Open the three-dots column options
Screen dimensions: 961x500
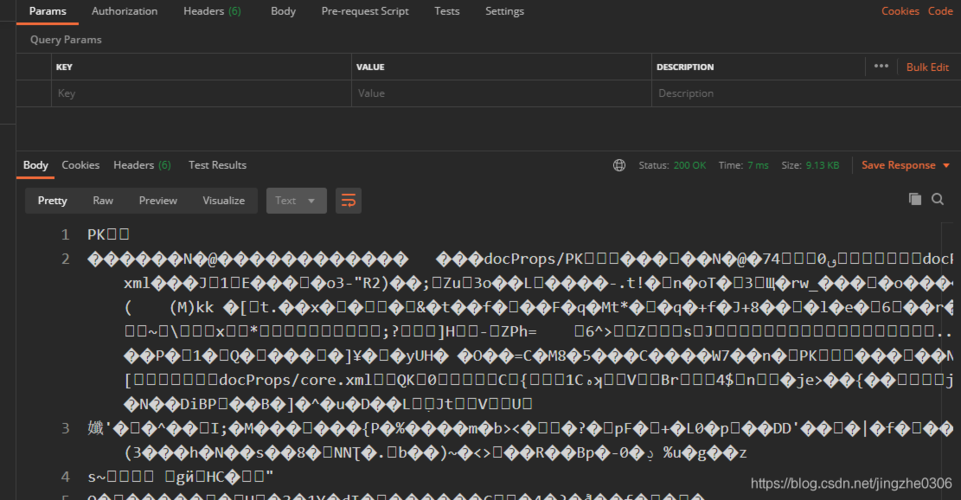pos(881,67)
